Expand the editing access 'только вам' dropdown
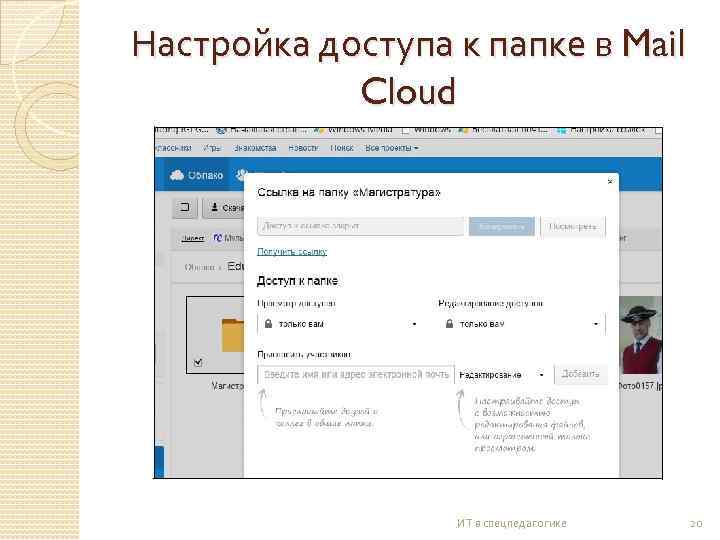Image resolution: width=720 pixels, height=540 pixels. point(522,324)
